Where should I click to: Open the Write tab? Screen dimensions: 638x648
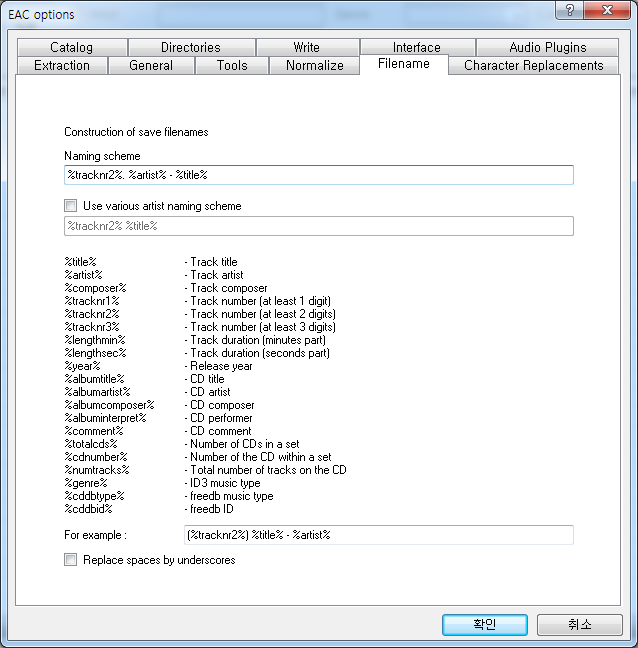point(307,47)
